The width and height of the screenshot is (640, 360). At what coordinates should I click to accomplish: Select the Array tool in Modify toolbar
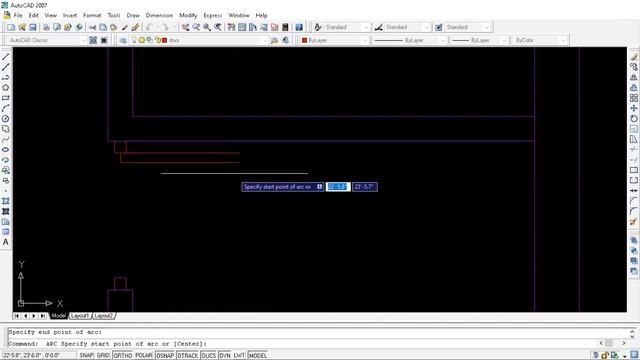[633, 98]
